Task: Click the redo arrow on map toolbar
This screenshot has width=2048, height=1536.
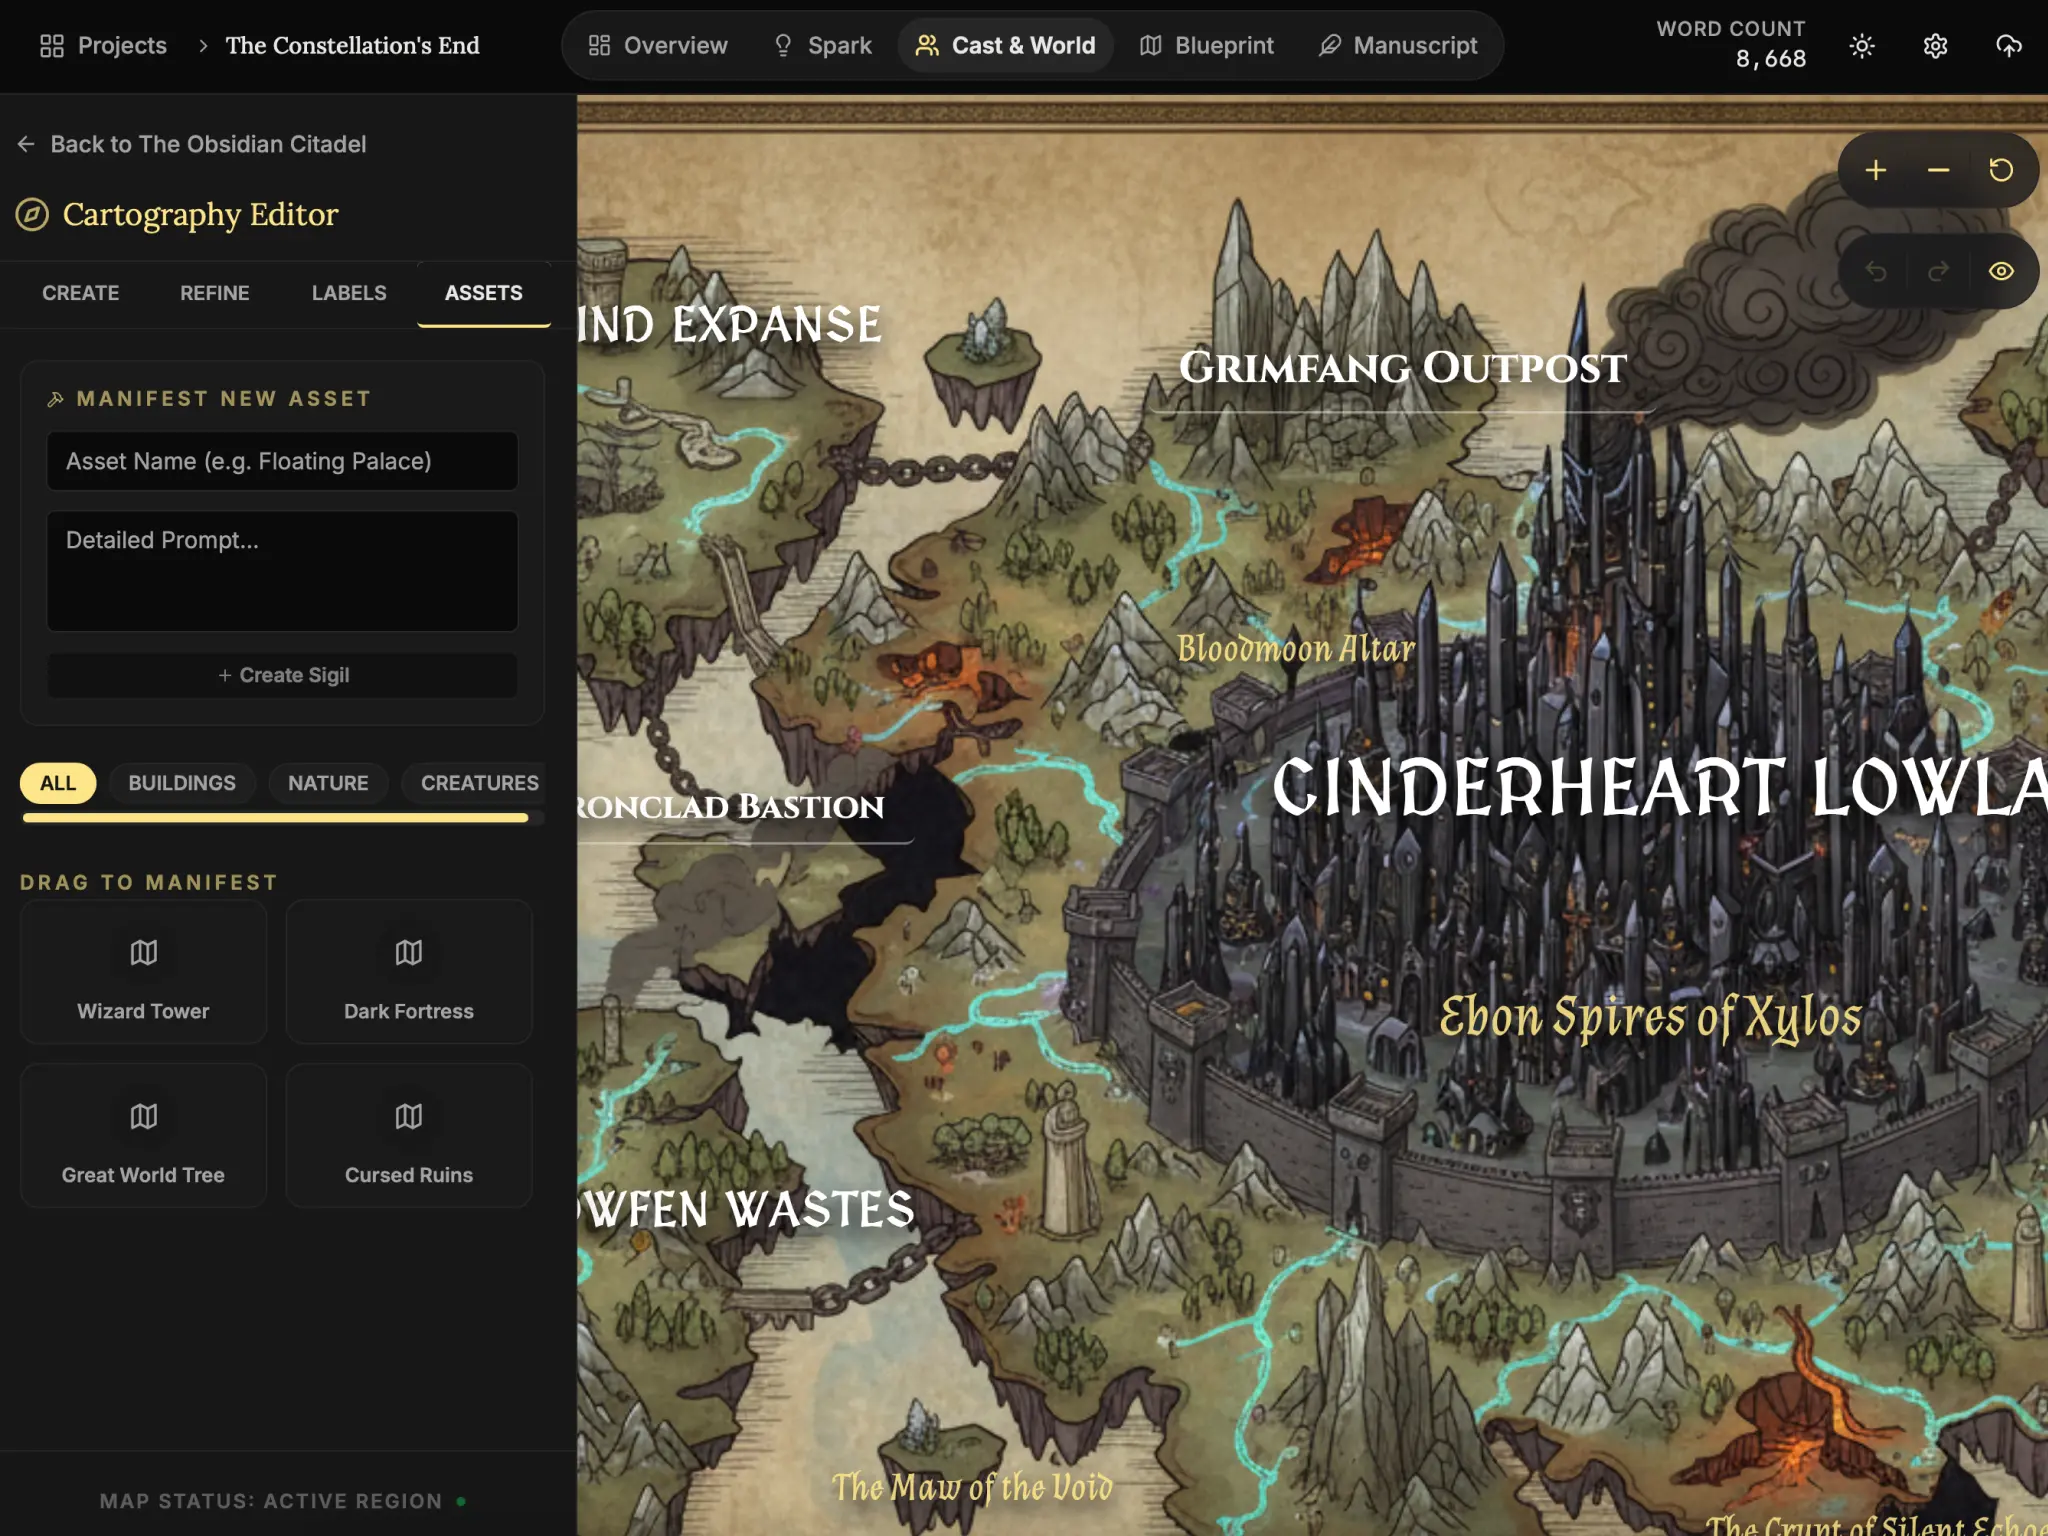Action: pos(1938,271)
